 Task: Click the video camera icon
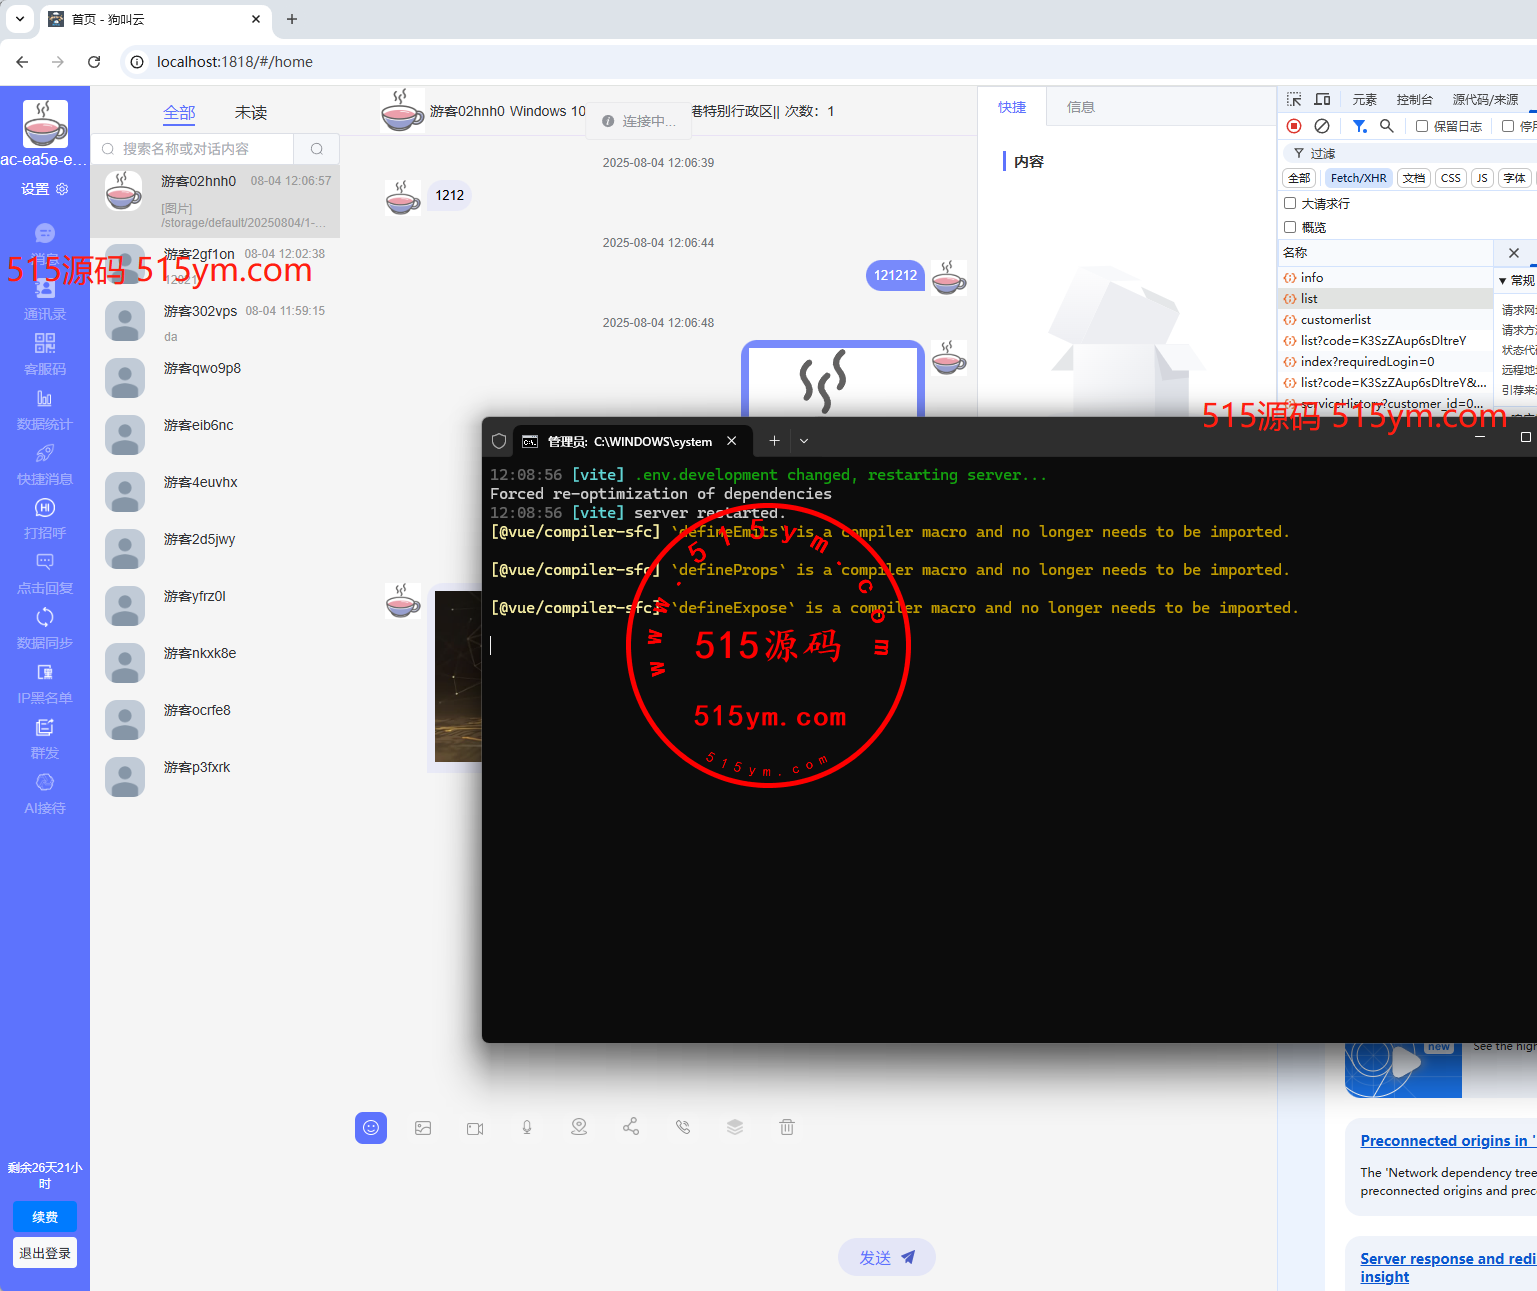click(475, 1128)
